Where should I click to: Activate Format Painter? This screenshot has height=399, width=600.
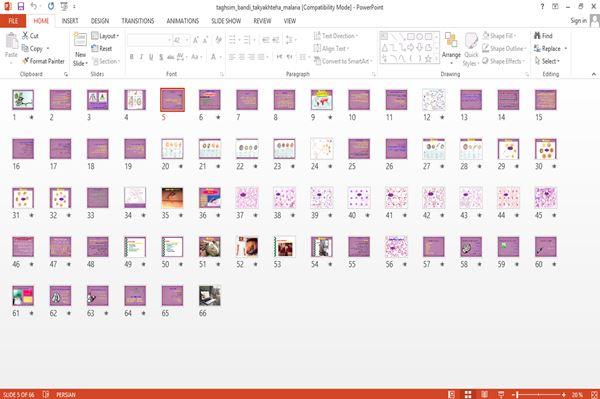tap(43, 61)
